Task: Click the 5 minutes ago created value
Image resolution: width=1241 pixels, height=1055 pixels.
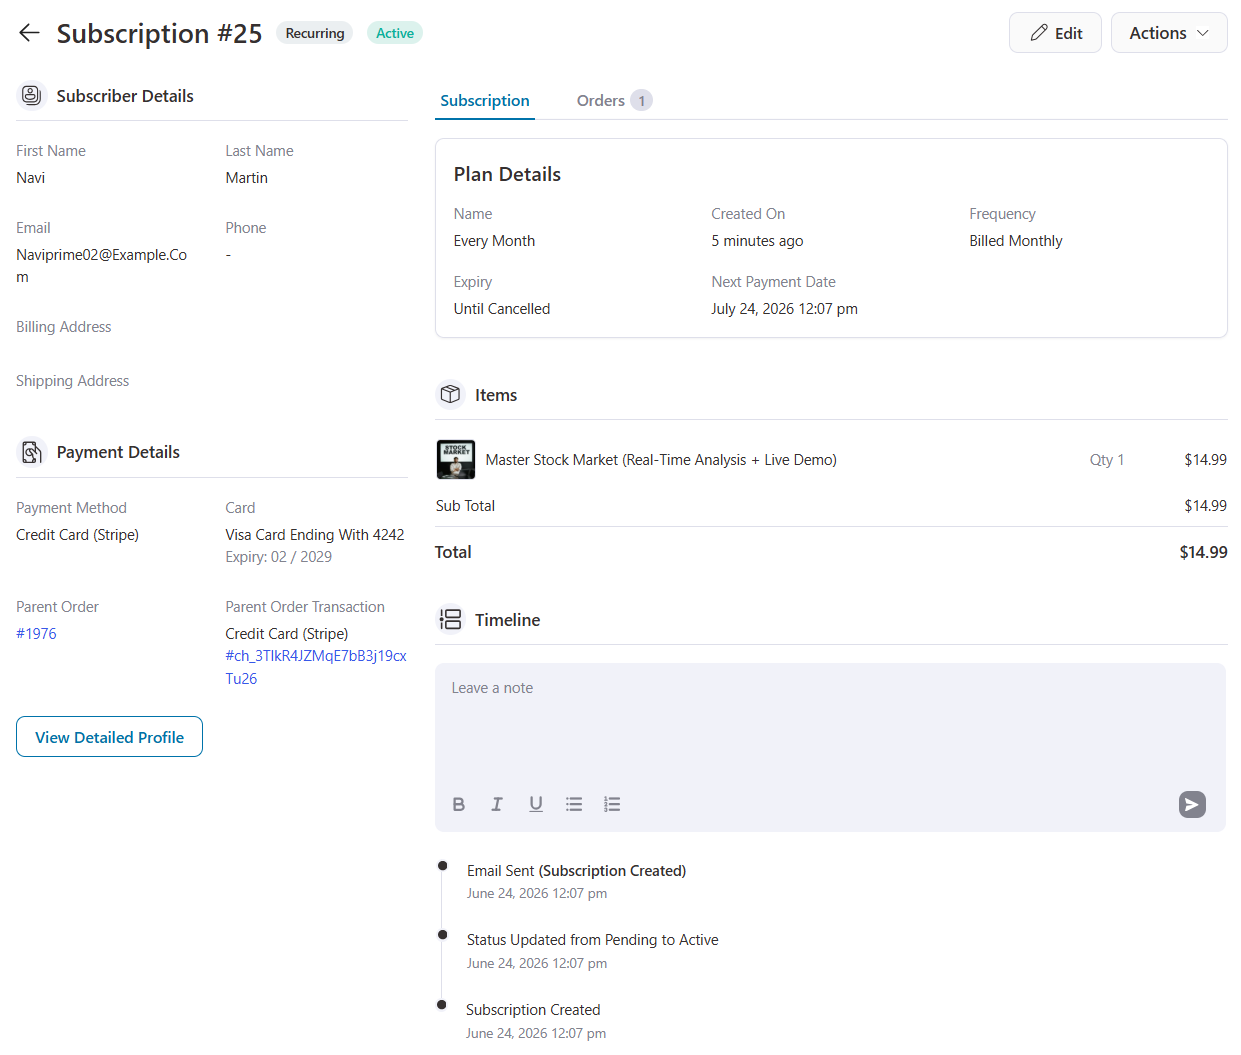Action: tap(757, 241)
